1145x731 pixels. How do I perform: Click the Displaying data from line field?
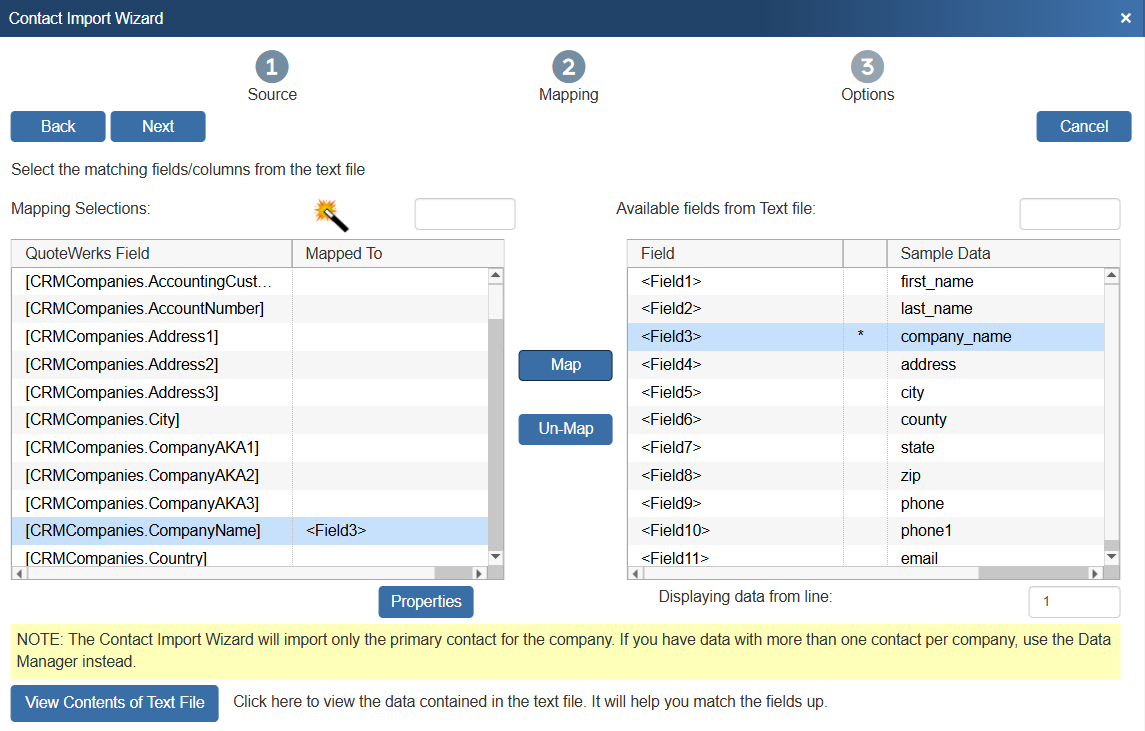[x=1073, y=602]
